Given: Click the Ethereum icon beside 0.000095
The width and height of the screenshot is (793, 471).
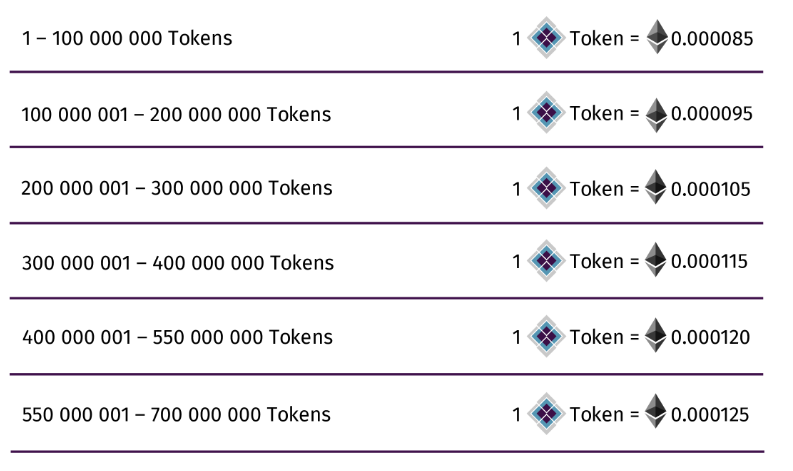Looking at the screenshot, I should (x=657, y=112).
